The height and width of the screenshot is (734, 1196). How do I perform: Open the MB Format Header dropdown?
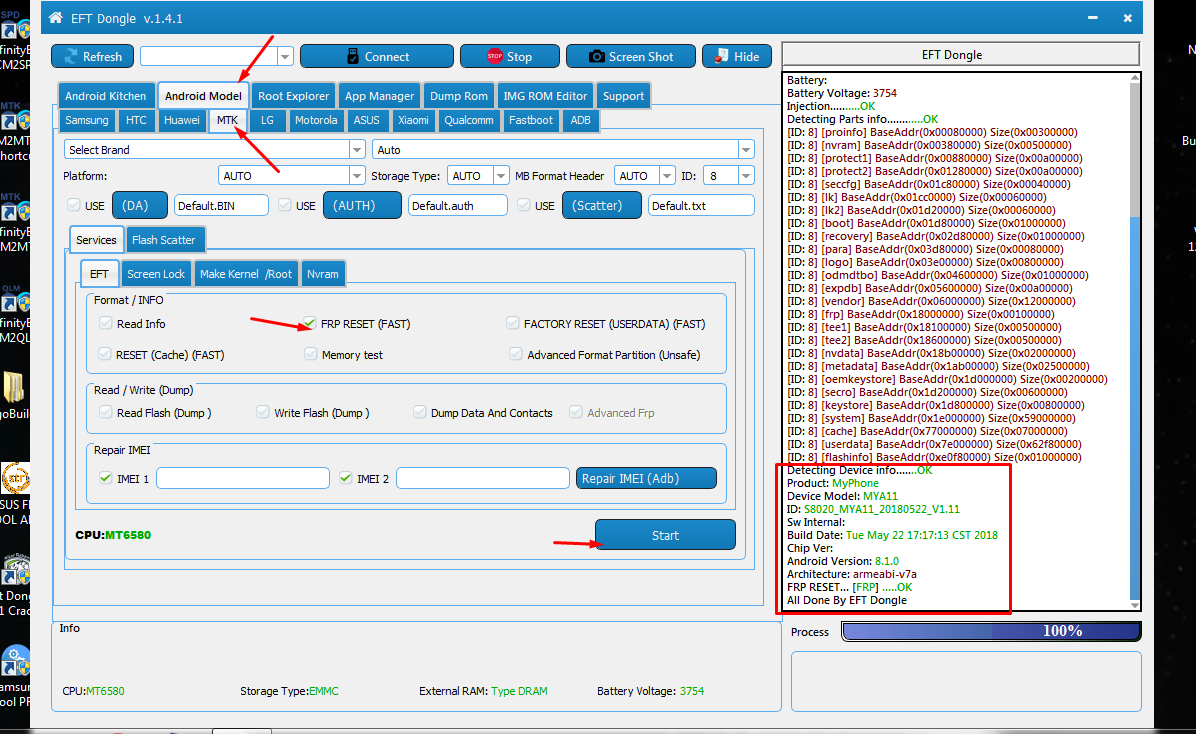tap(667, 175)
